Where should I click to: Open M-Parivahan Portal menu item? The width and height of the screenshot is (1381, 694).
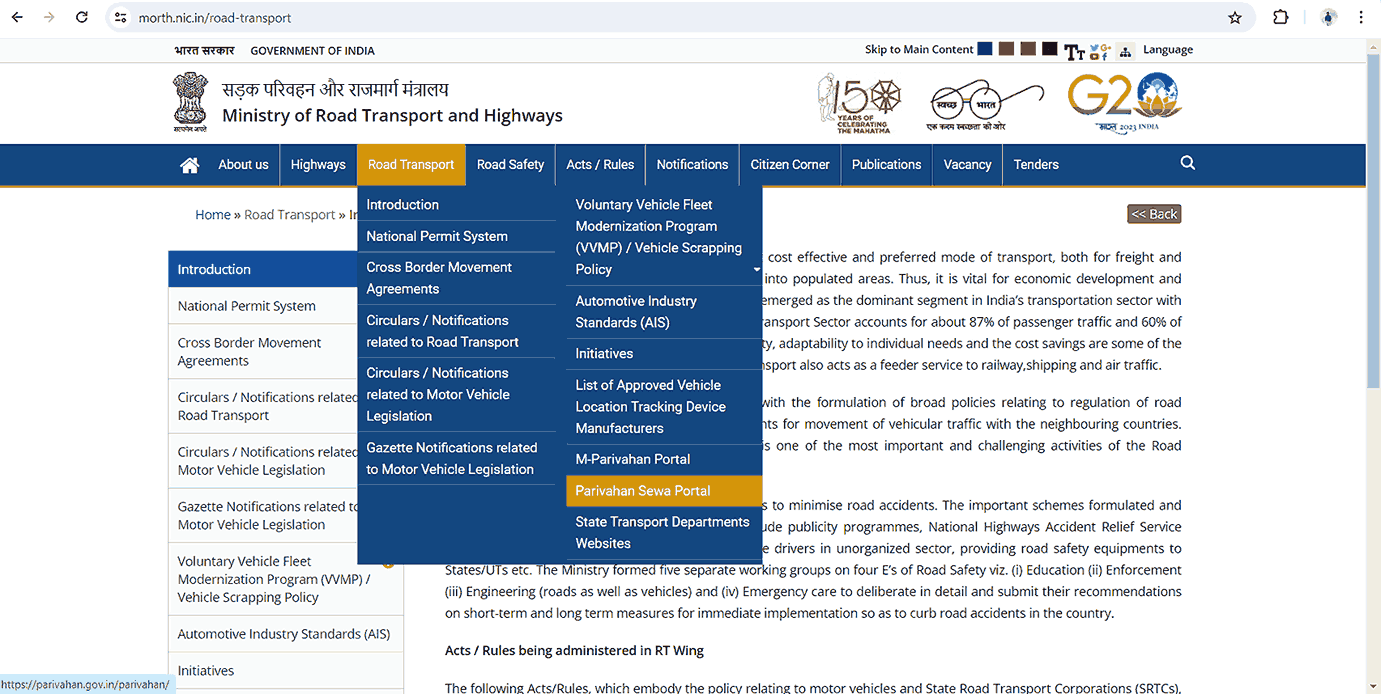pos(664,460)
